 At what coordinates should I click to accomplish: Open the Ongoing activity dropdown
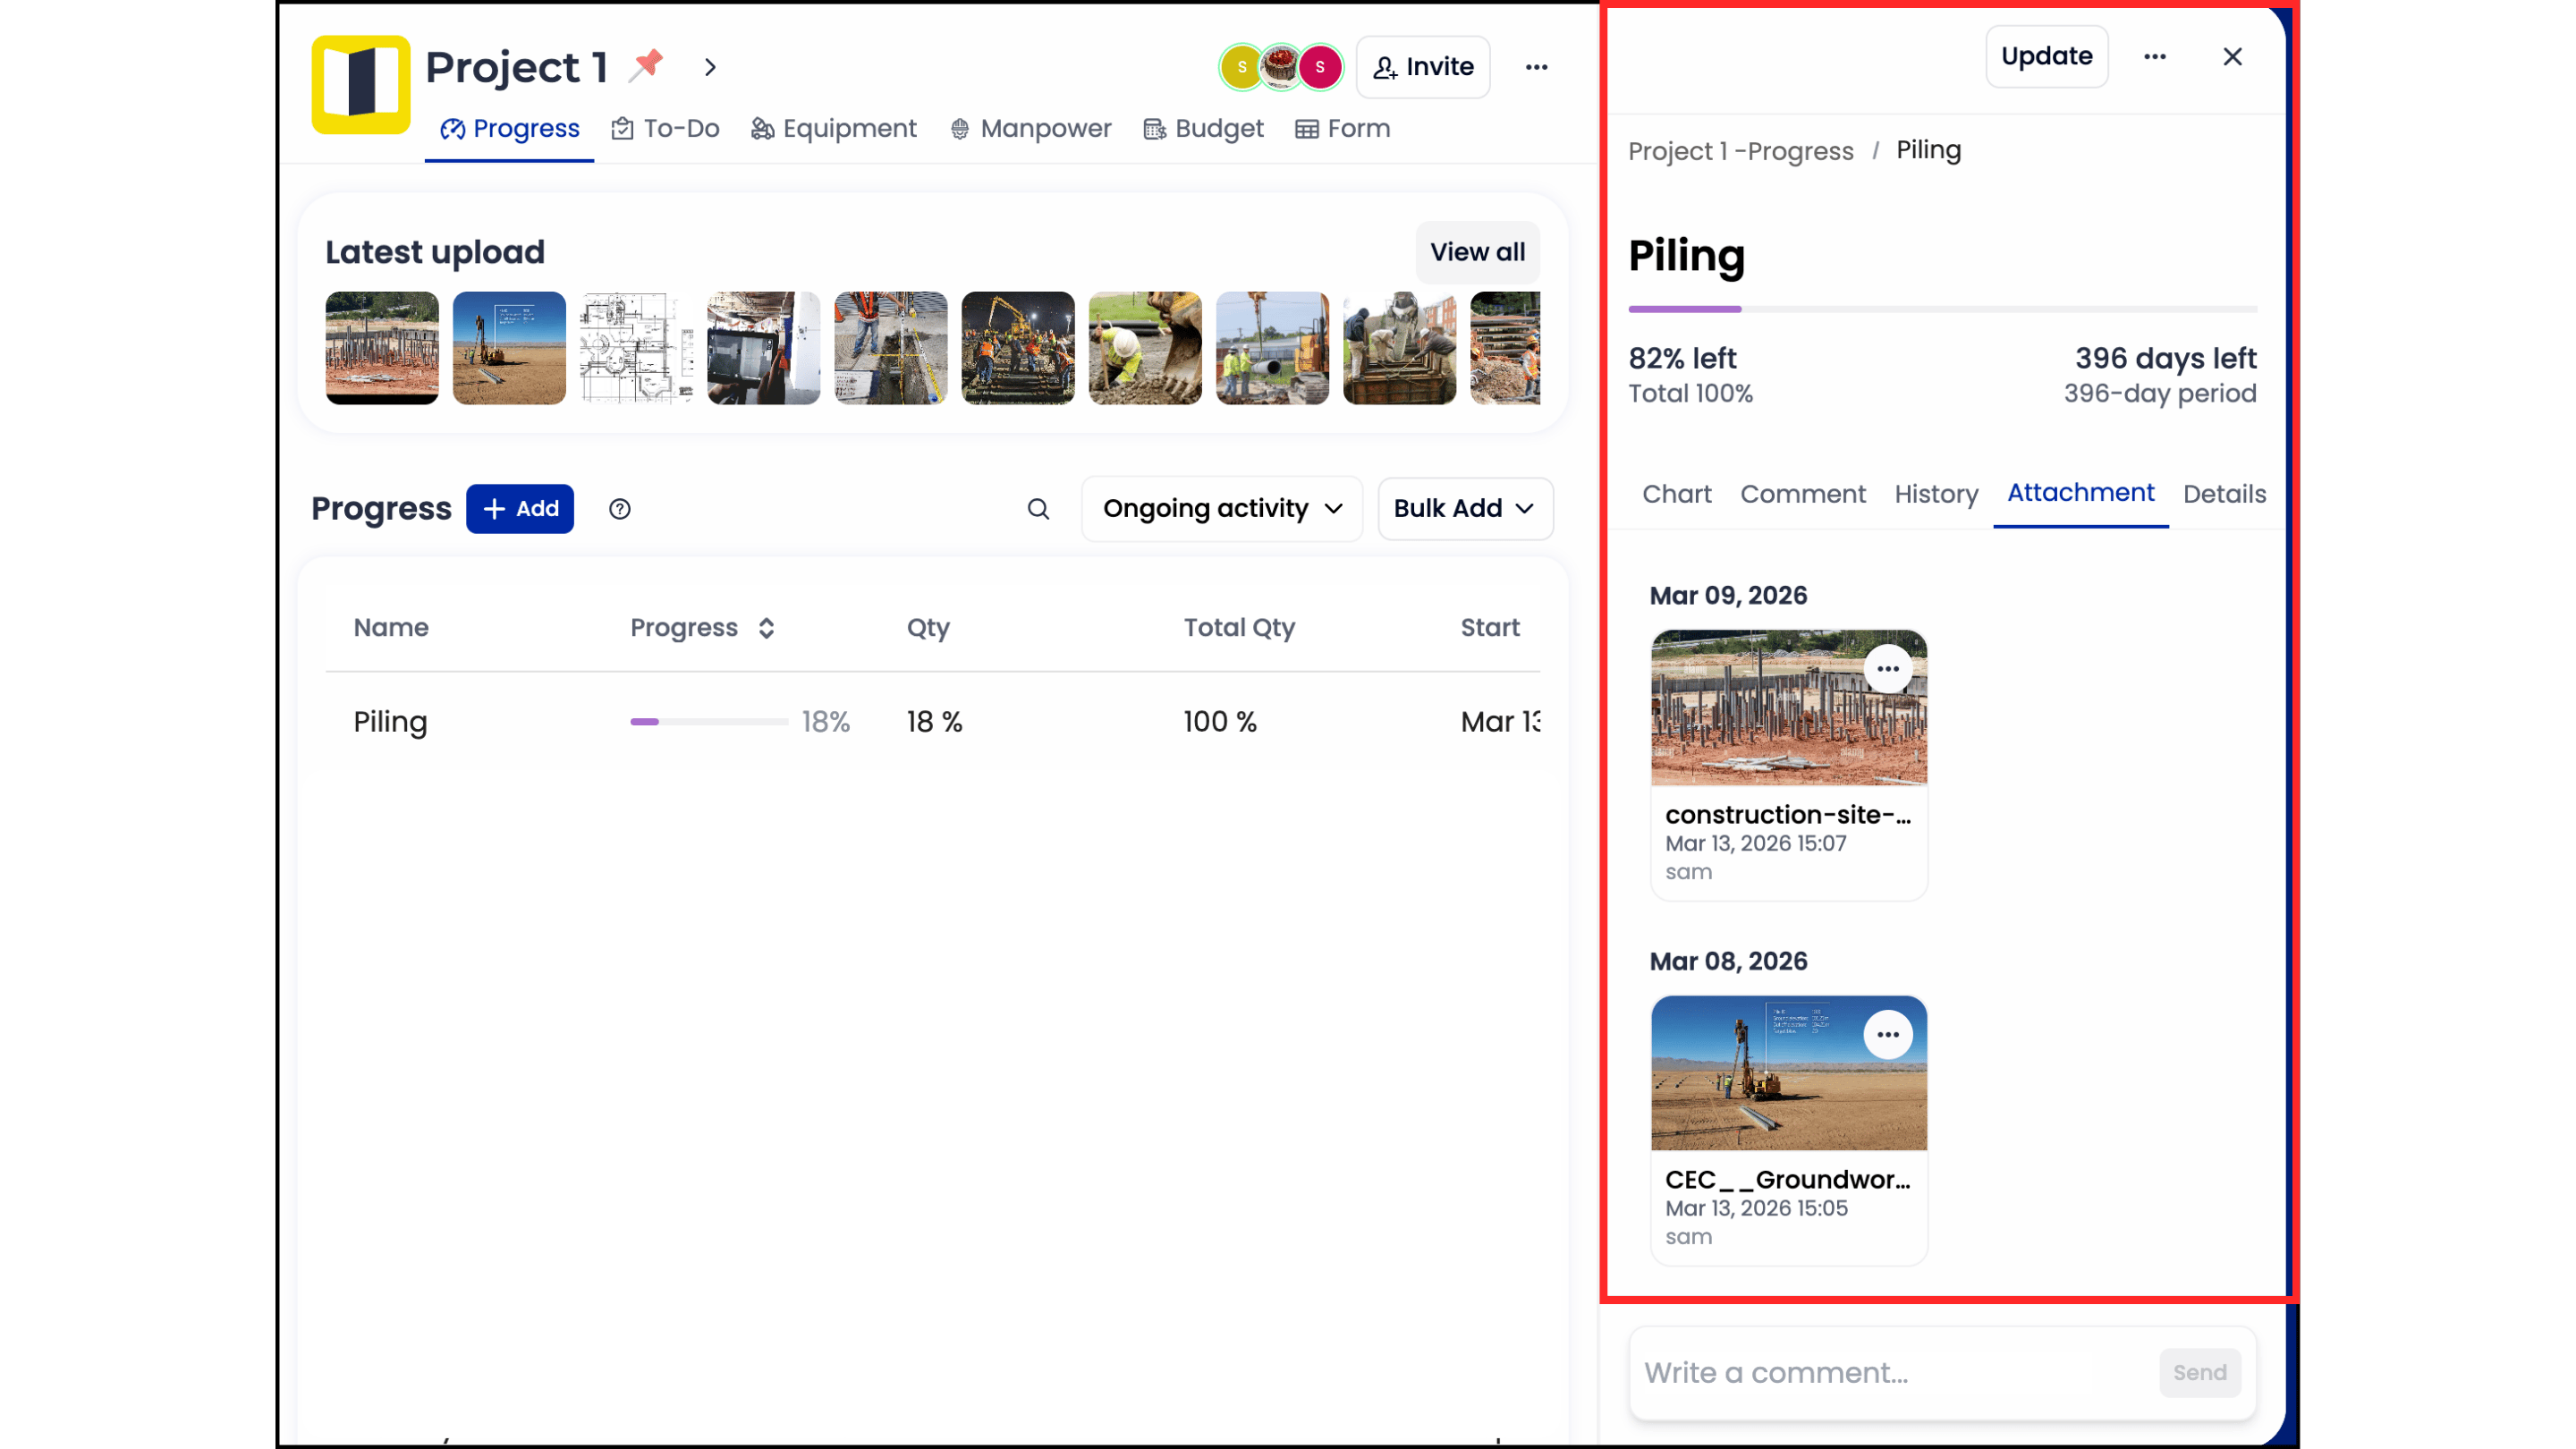[x=1221, y=509]
